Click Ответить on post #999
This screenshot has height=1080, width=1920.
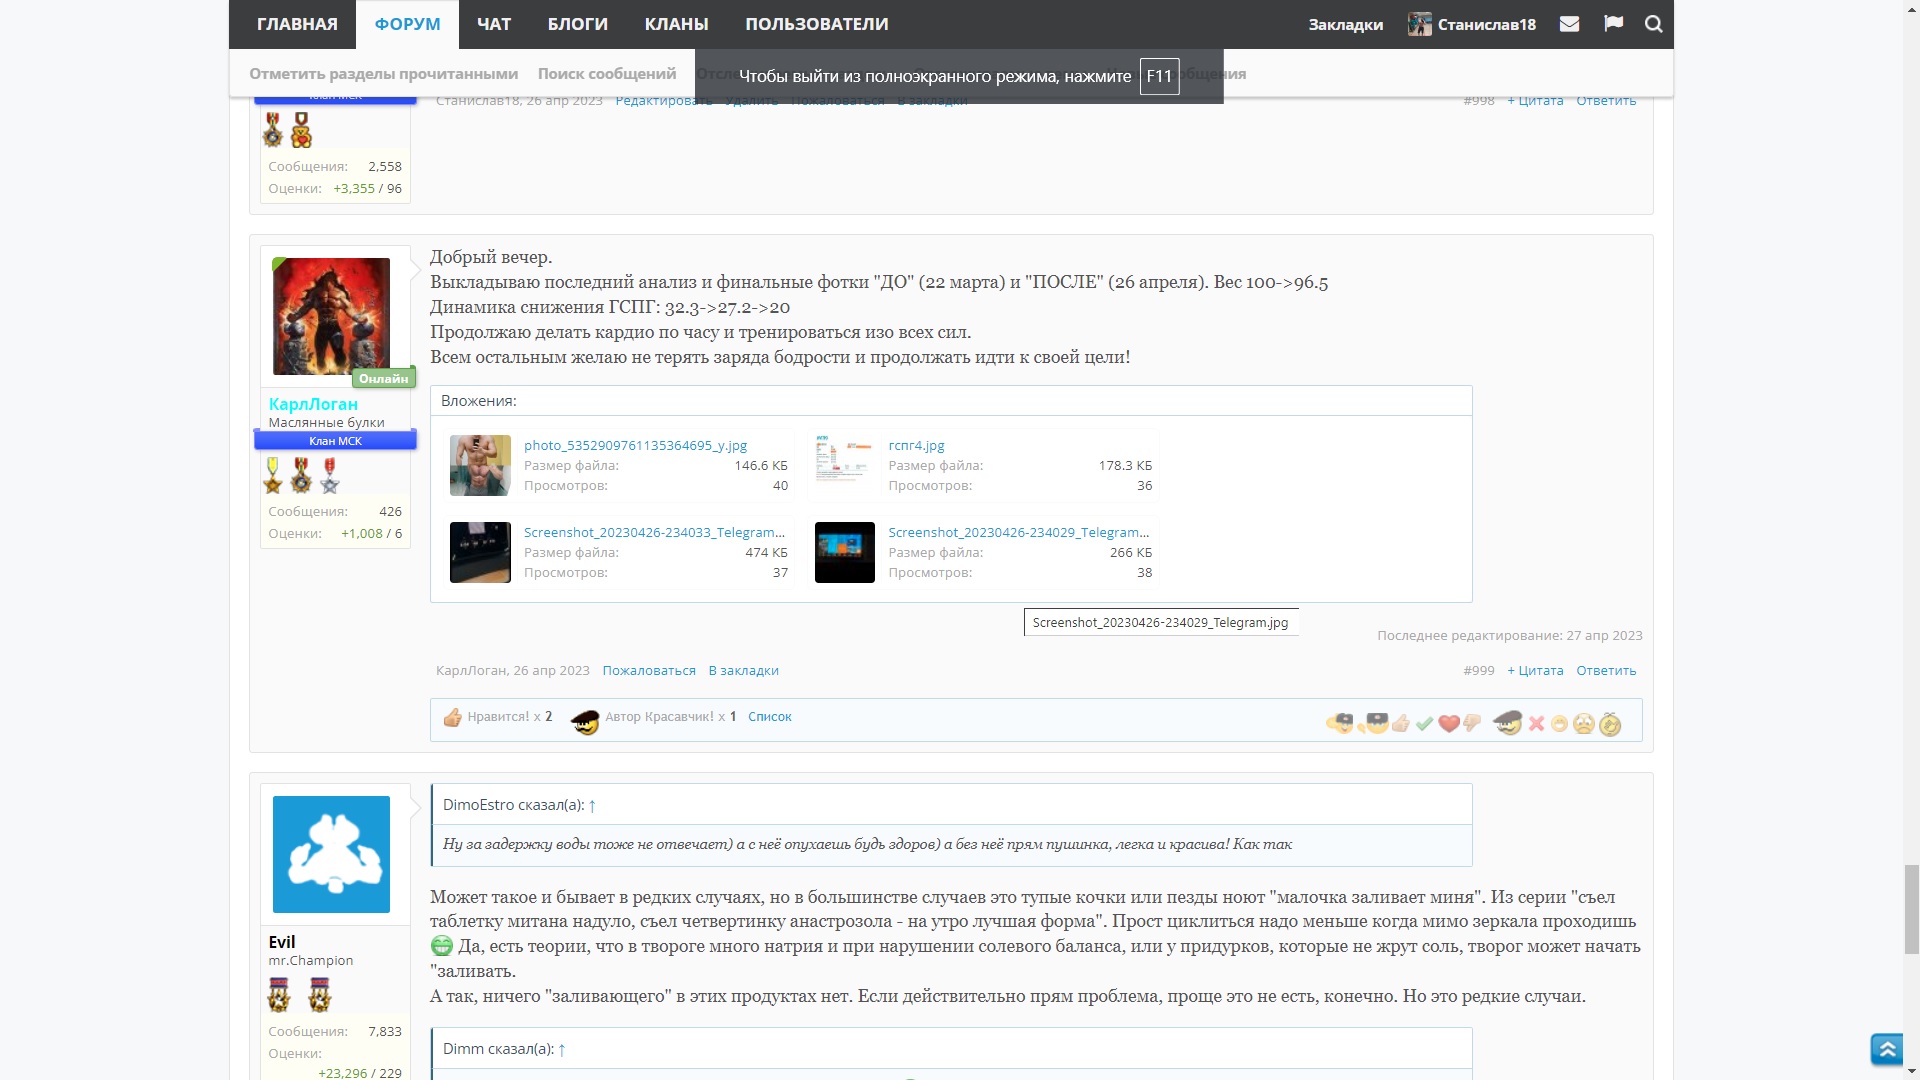click(1605, 671)
